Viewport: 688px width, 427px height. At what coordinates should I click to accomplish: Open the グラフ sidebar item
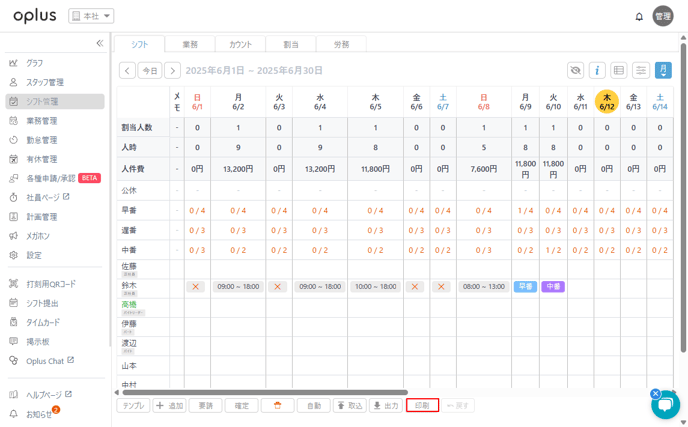(x=35, y=63)
